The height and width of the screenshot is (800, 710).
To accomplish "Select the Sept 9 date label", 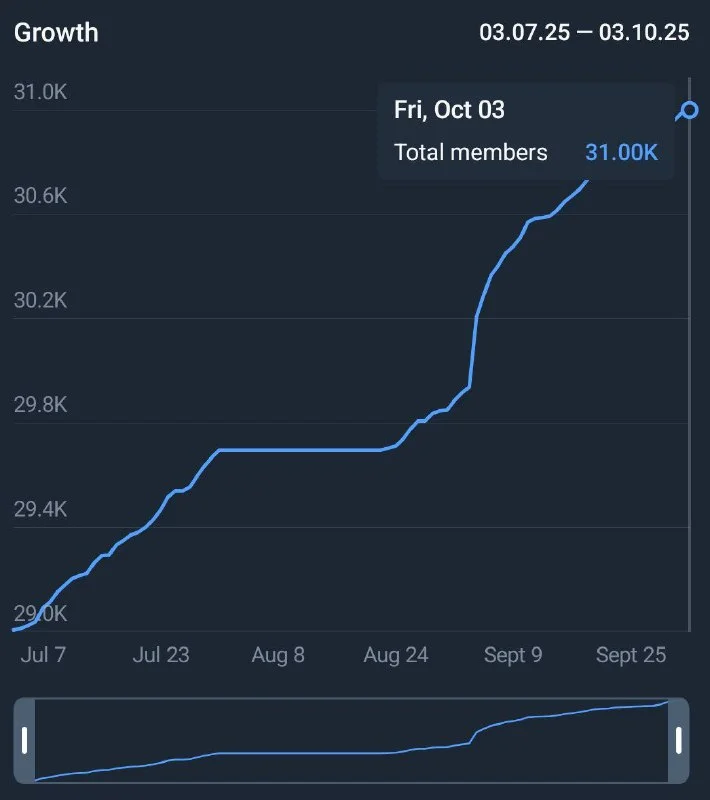I will pos(513,655).
